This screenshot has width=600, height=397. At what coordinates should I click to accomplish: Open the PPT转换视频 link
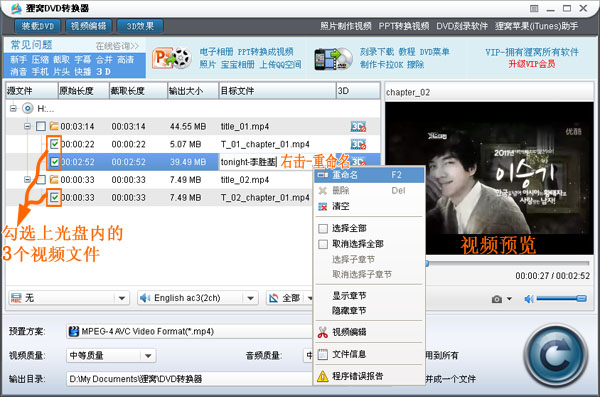click(404, 26)
